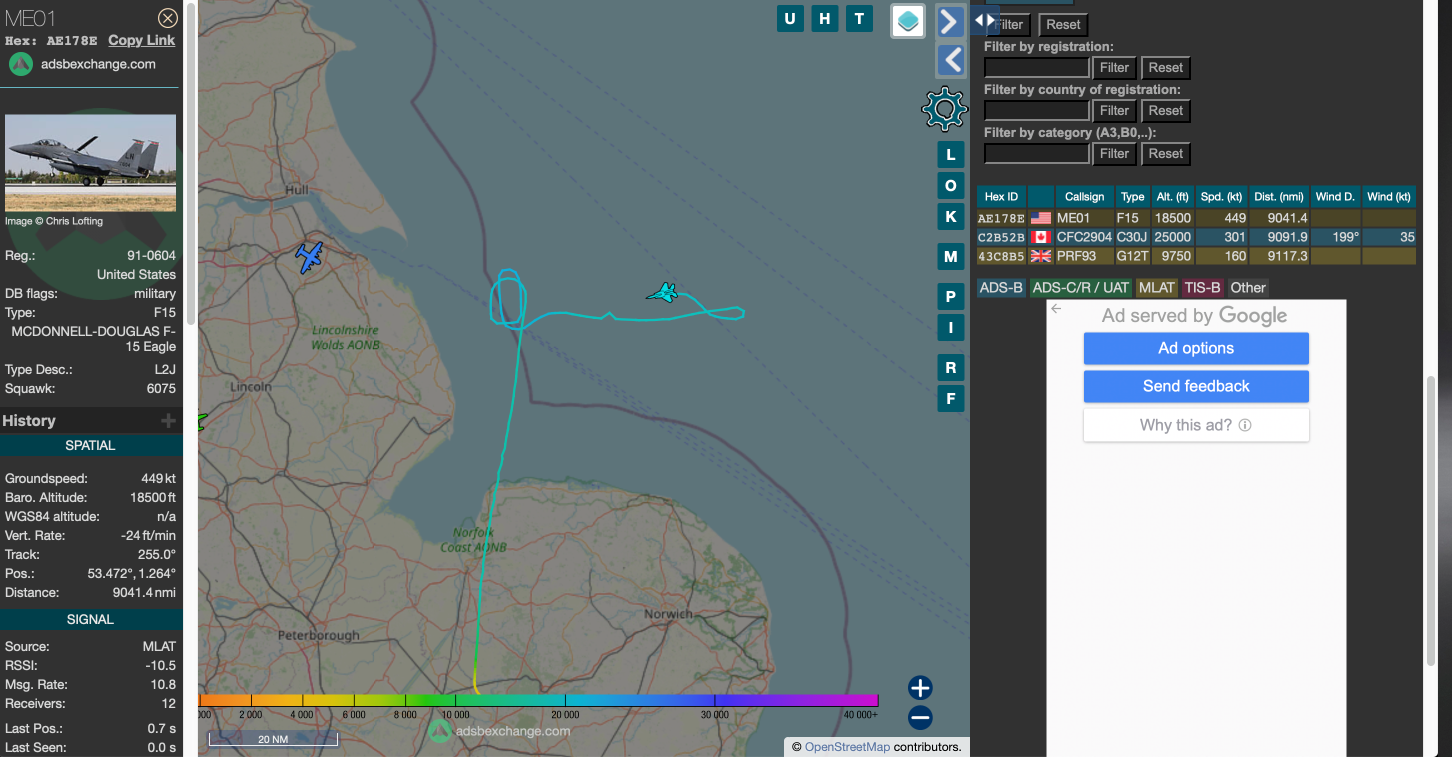Click the Reset button for registration filter
Screen dimensions: 1452x757
1166,68
